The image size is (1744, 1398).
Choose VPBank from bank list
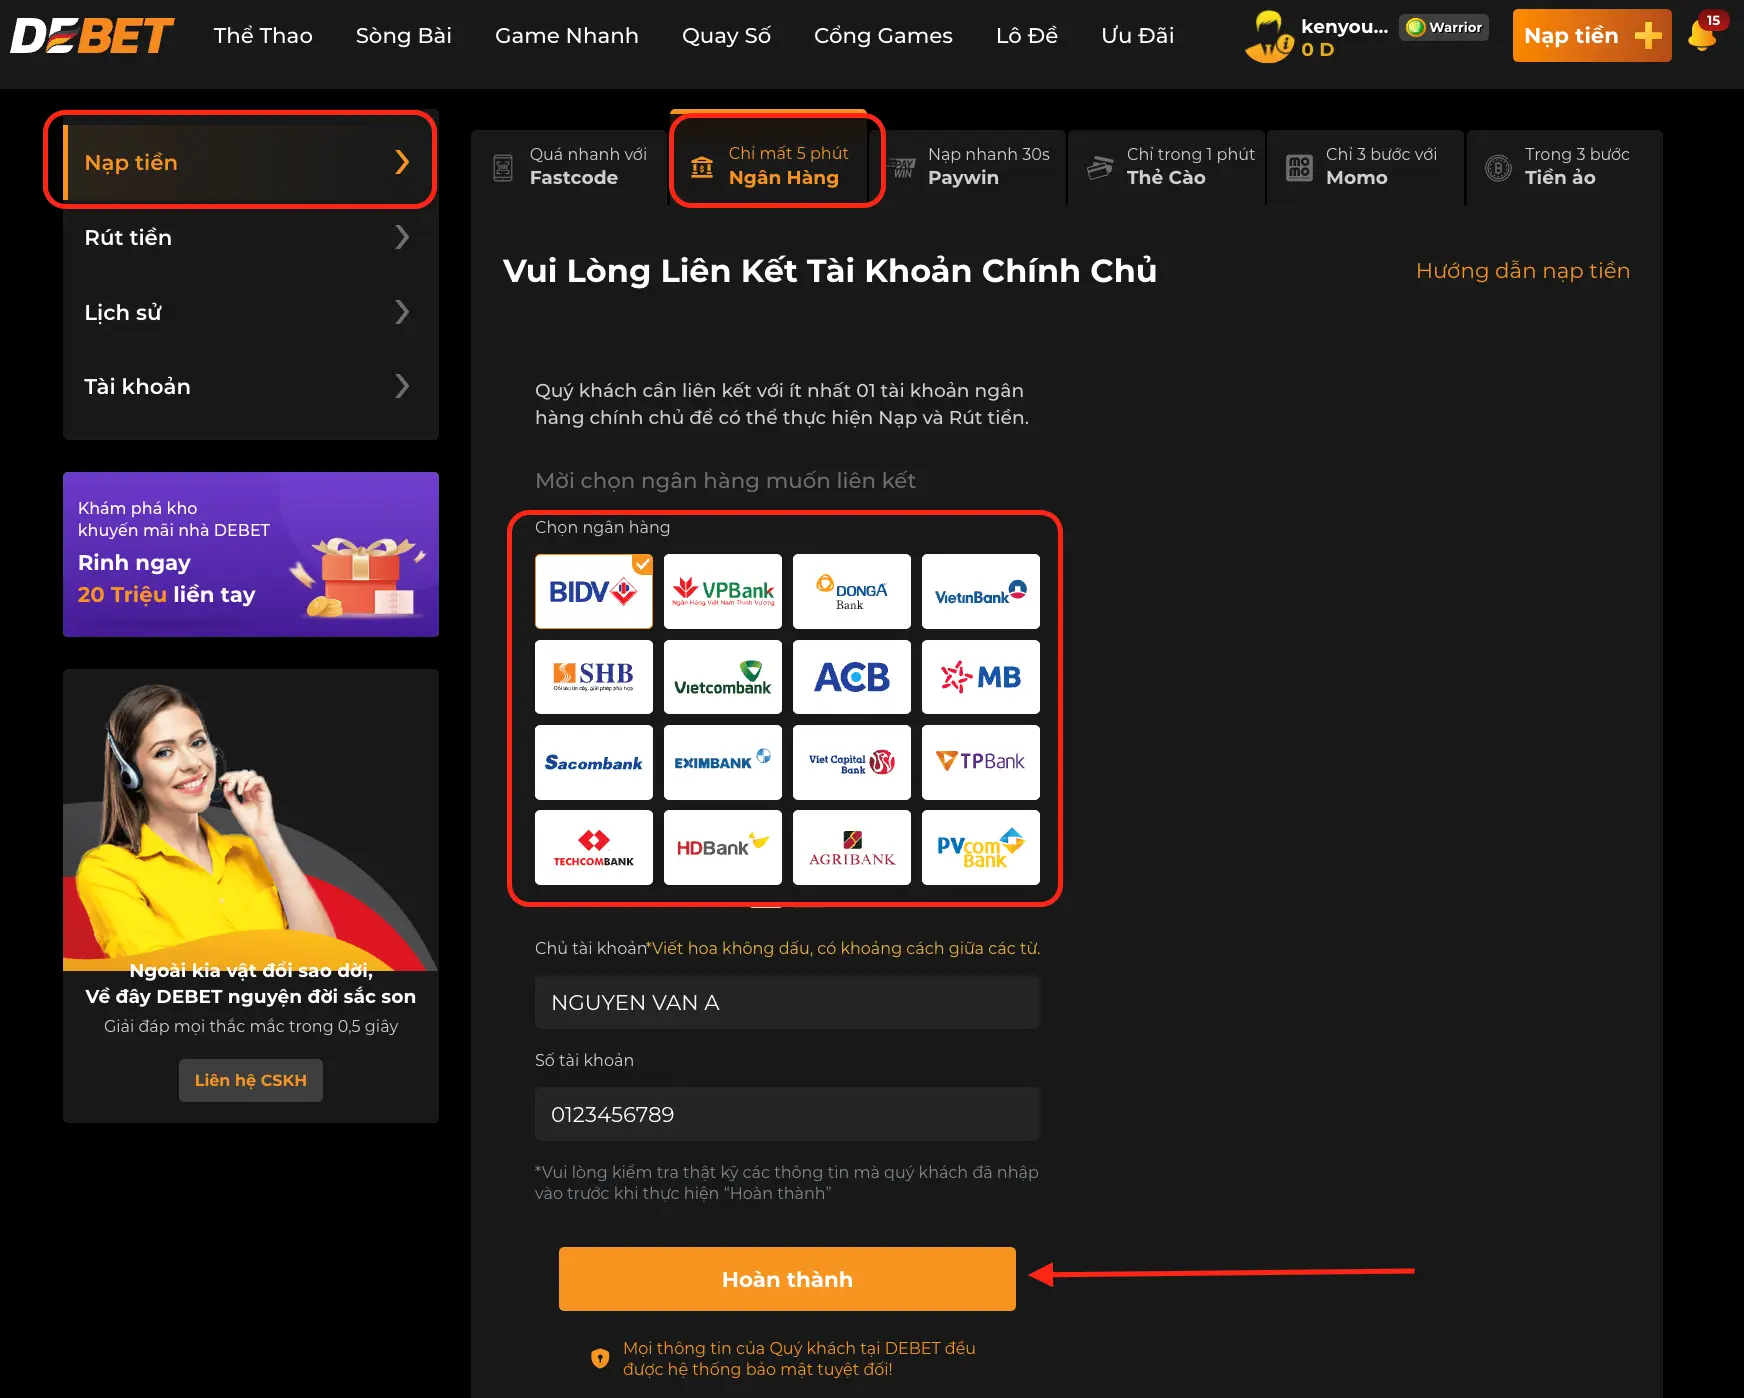pyautogui.click(x=723, y=591)
